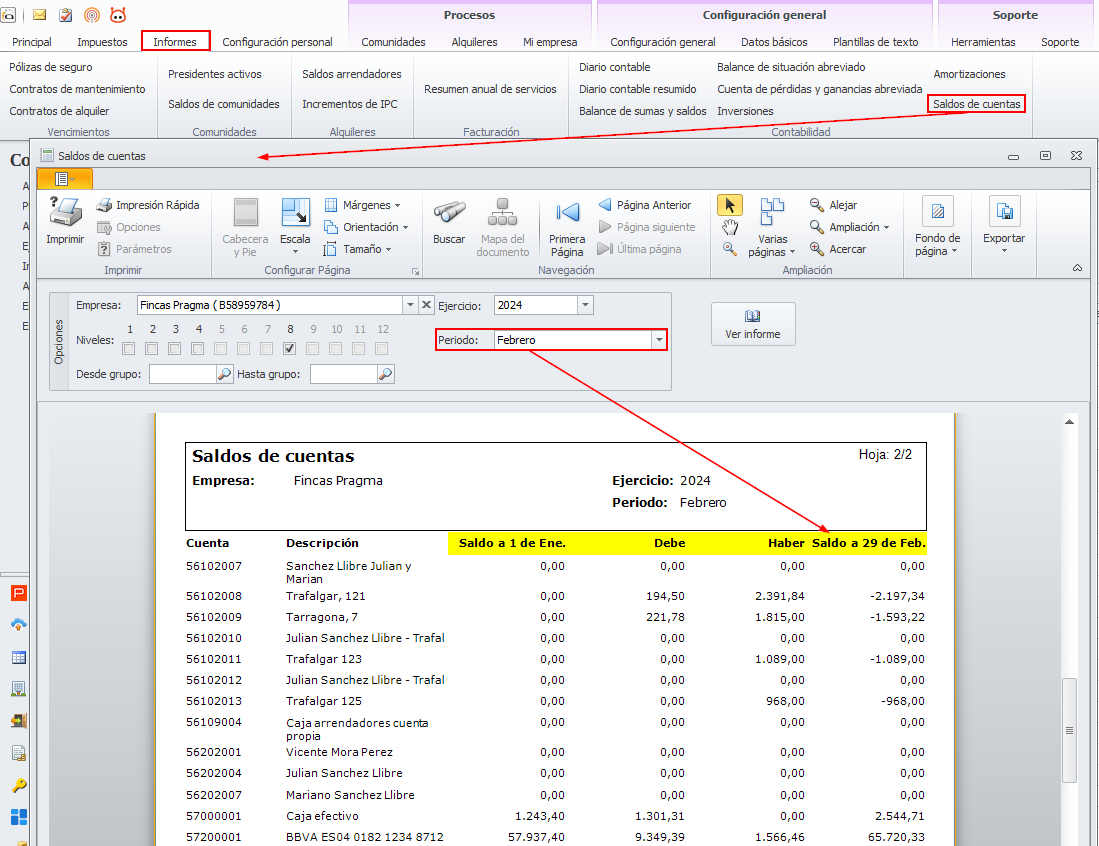
Task: Click the Ver informe button
Action: click(x=753, y=324)
